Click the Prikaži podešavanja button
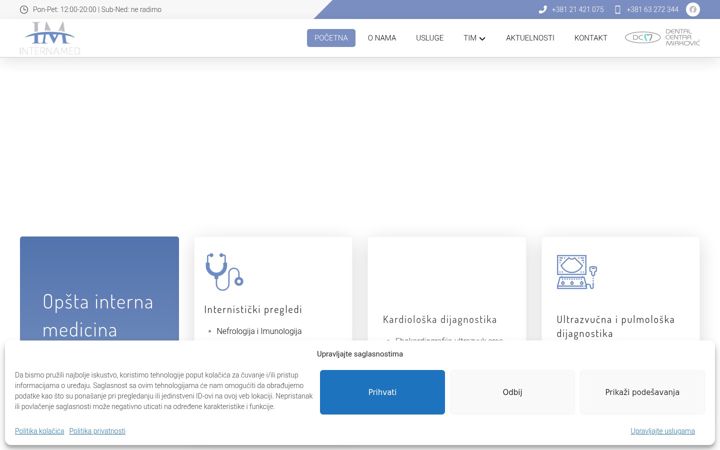This screenshot has height=450, width=720. 642,392
